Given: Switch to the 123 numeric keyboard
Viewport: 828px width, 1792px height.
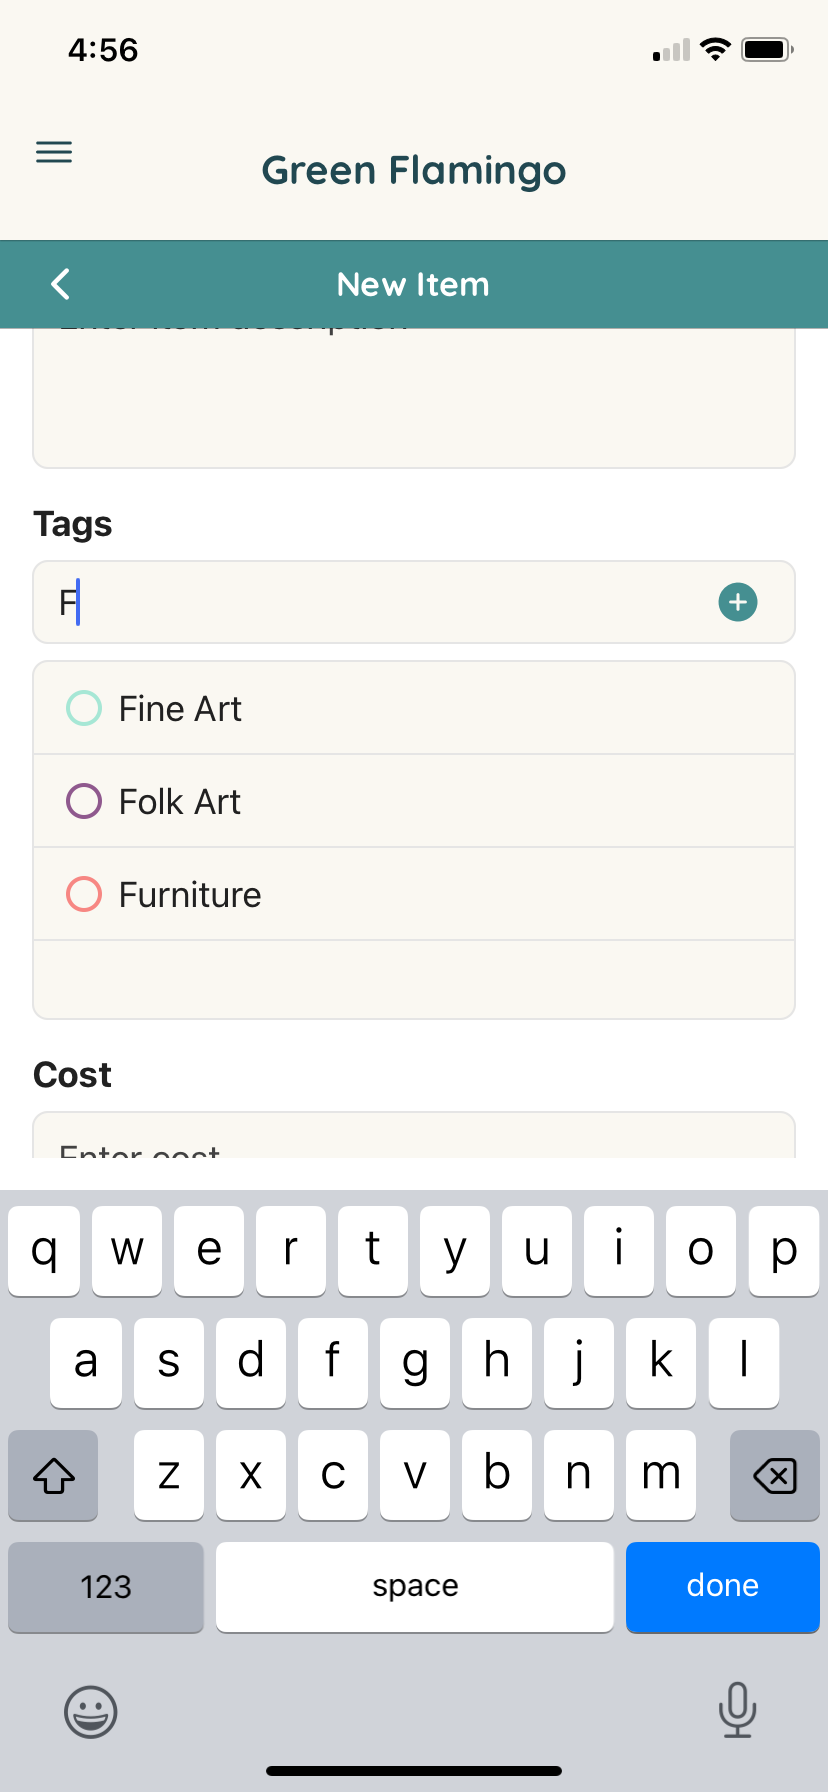Looking at the screenshot, I should [x=106, y=1587].
